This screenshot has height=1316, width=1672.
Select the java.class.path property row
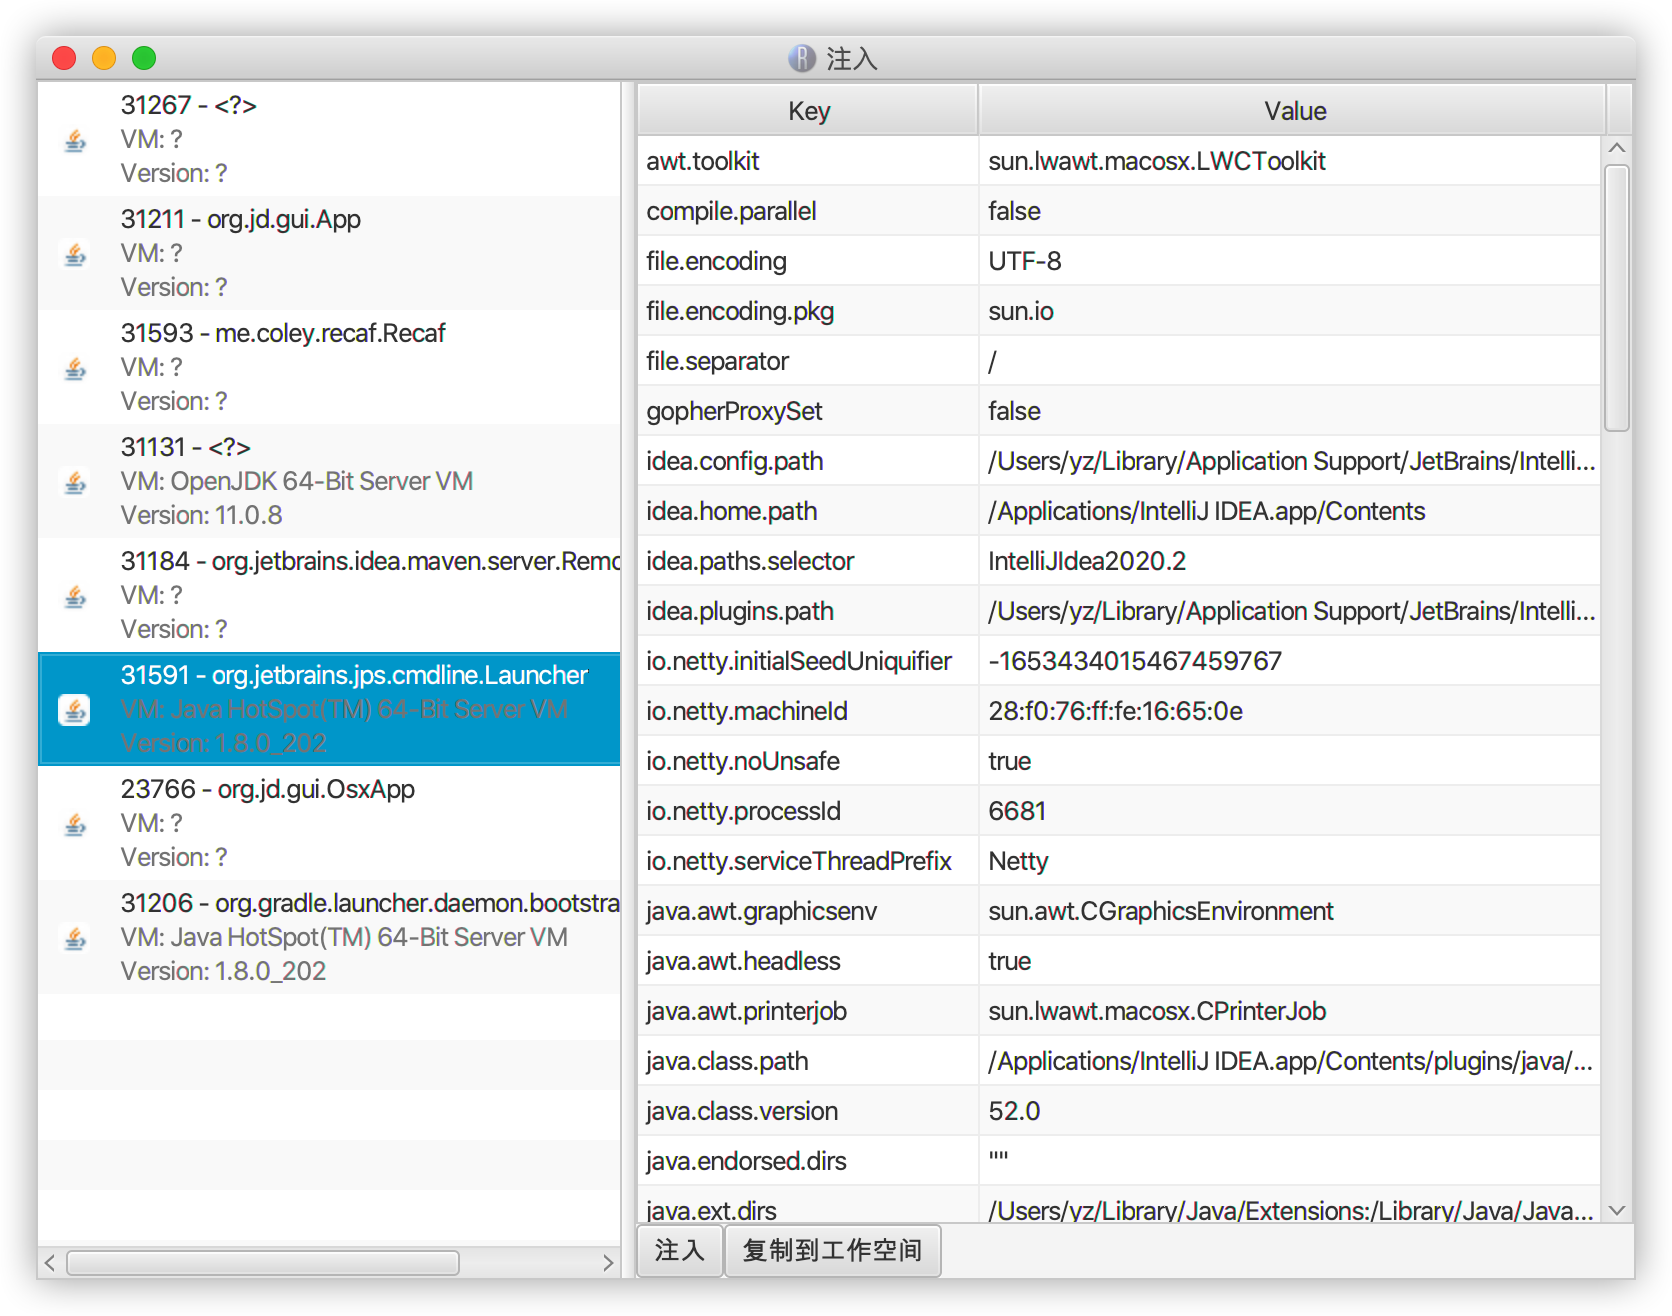(x=727, y=1061)
